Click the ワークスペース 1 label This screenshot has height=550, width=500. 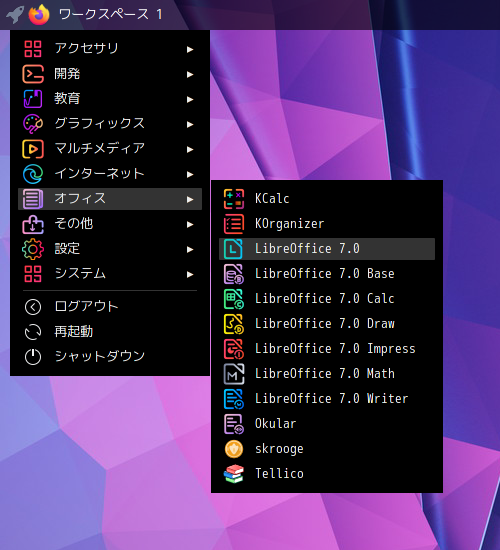(110, 14)
